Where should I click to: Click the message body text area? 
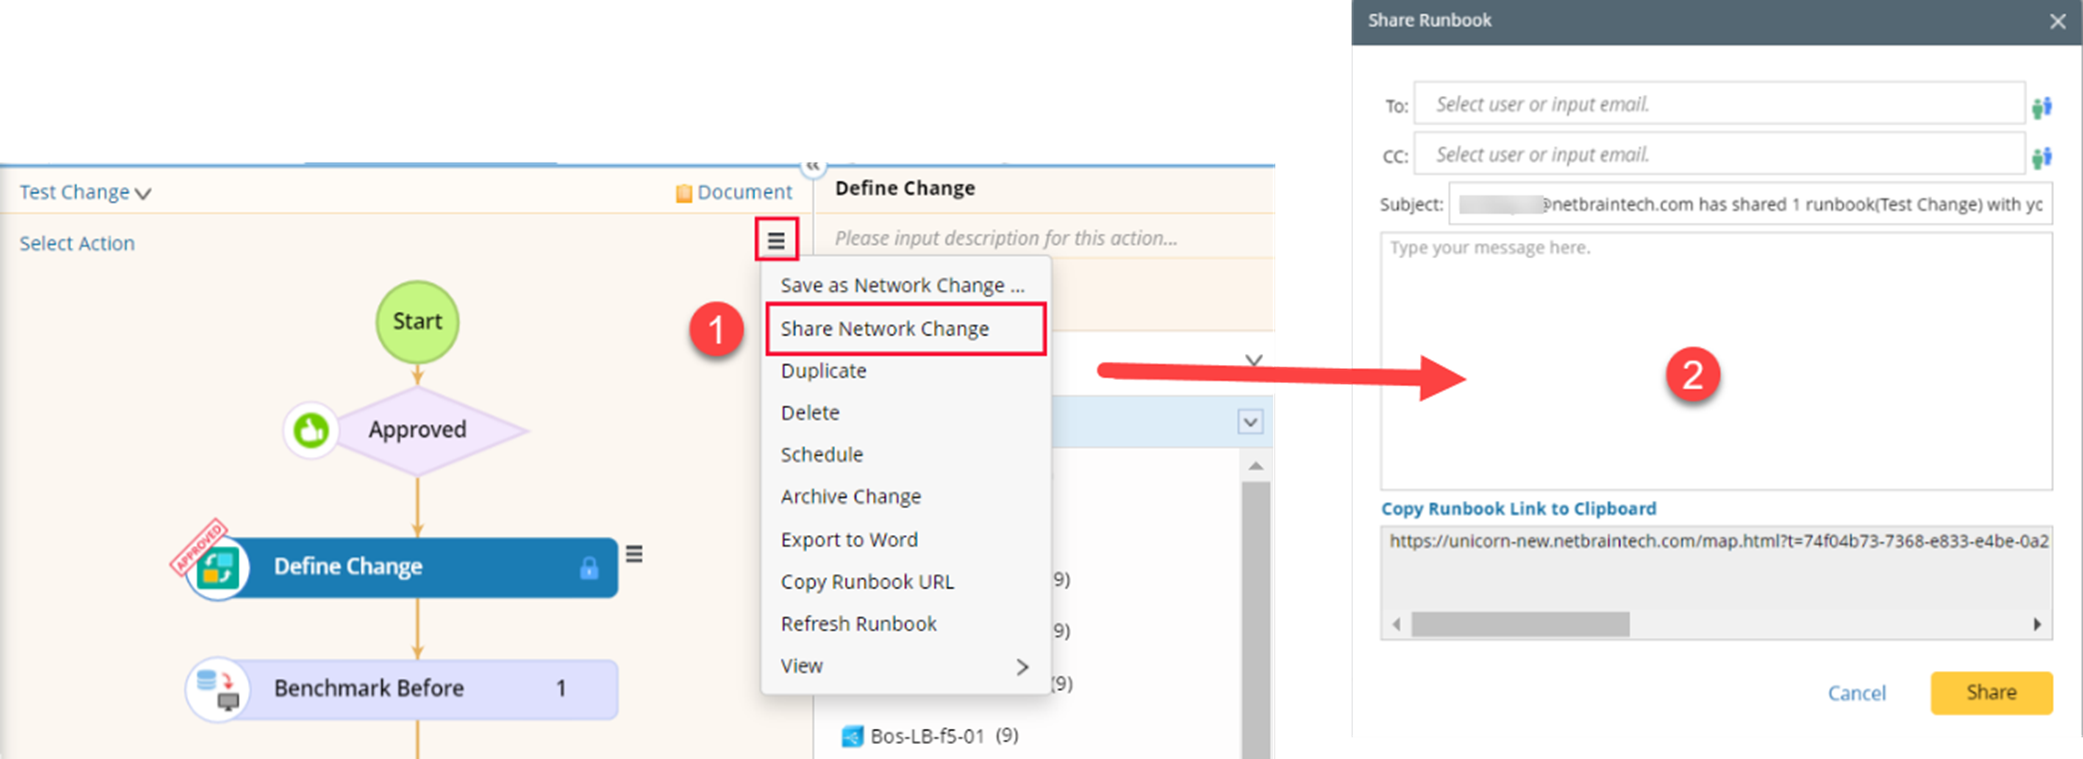(x=1716, y=360)
